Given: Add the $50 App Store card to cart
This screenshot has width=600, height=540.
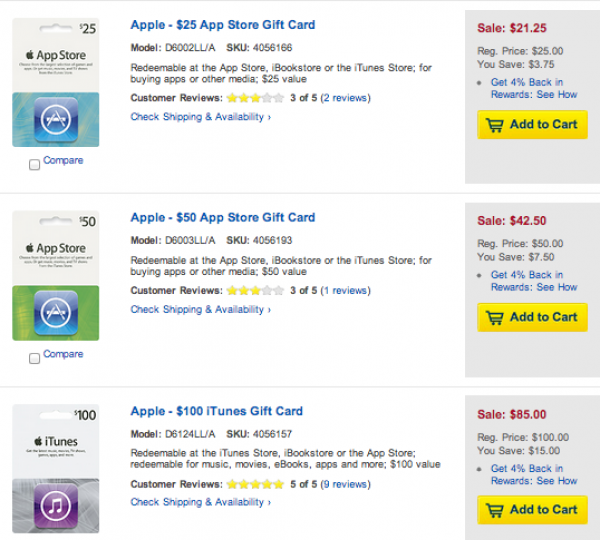Looking at the screenshot, I should tap(532, 317).
